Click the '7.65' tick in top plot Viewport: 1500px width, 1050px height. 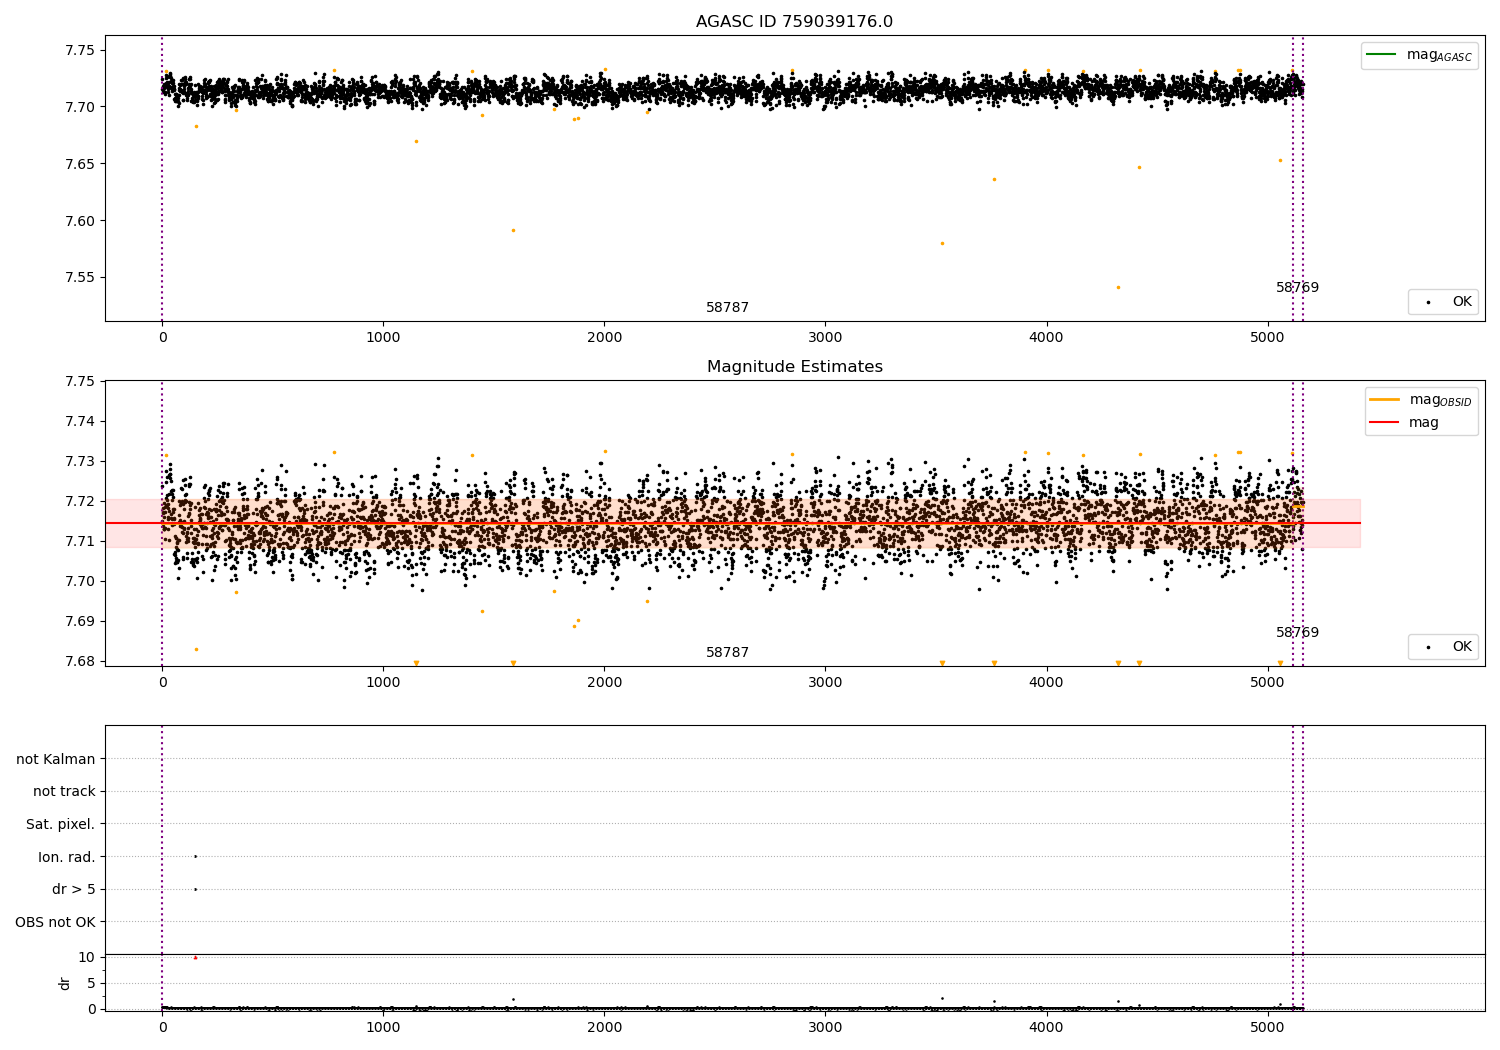click(x=80, y=164)
